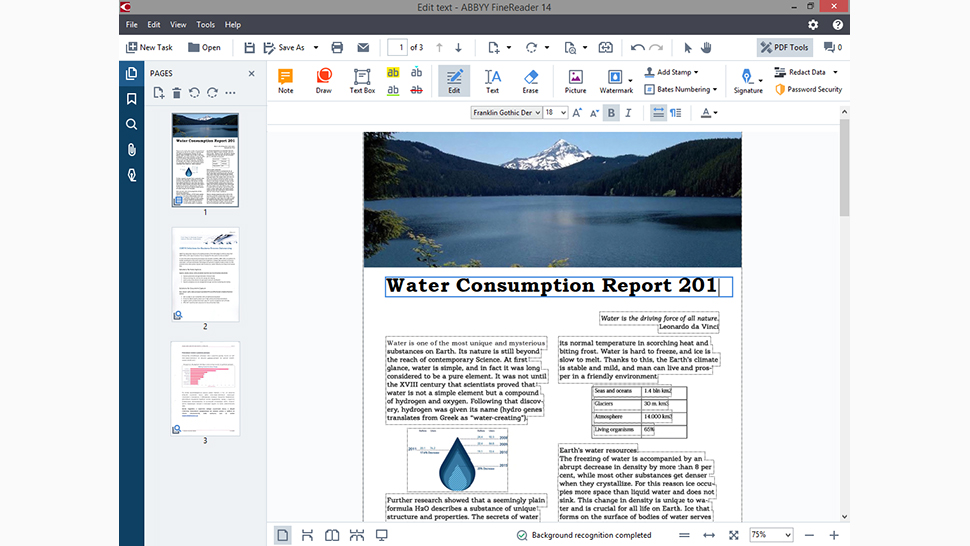Click the E-mail envelope icon
Screen dimensions: 970x546
point(363,48)
